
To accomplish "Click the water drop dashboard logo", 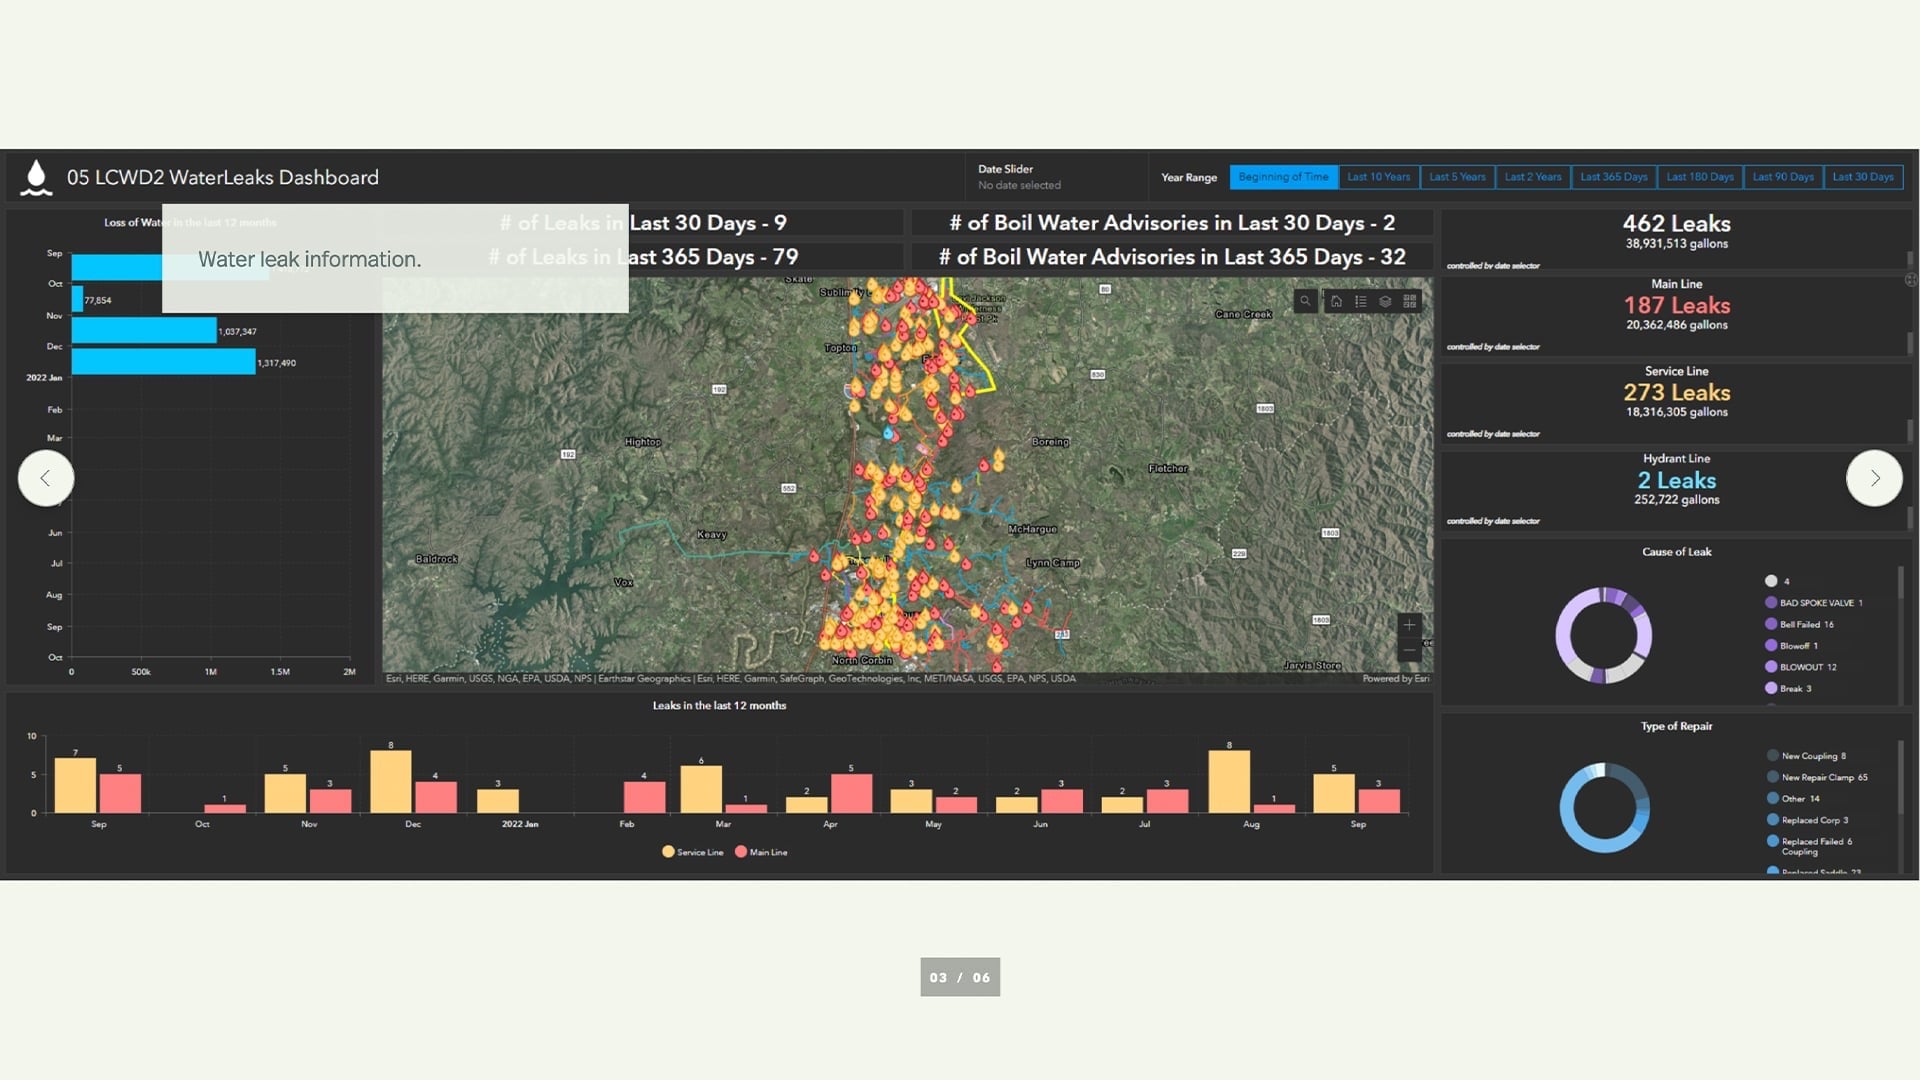I will [36, 177].
